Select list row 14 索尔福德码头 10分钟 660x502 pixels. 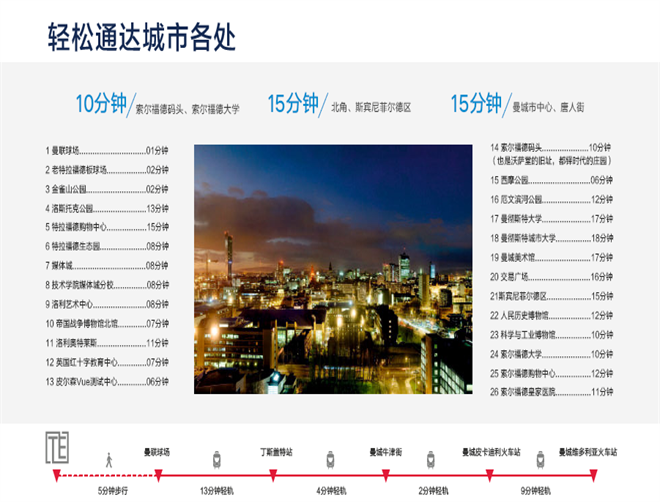pyautogui.click(x=551, y=148)
